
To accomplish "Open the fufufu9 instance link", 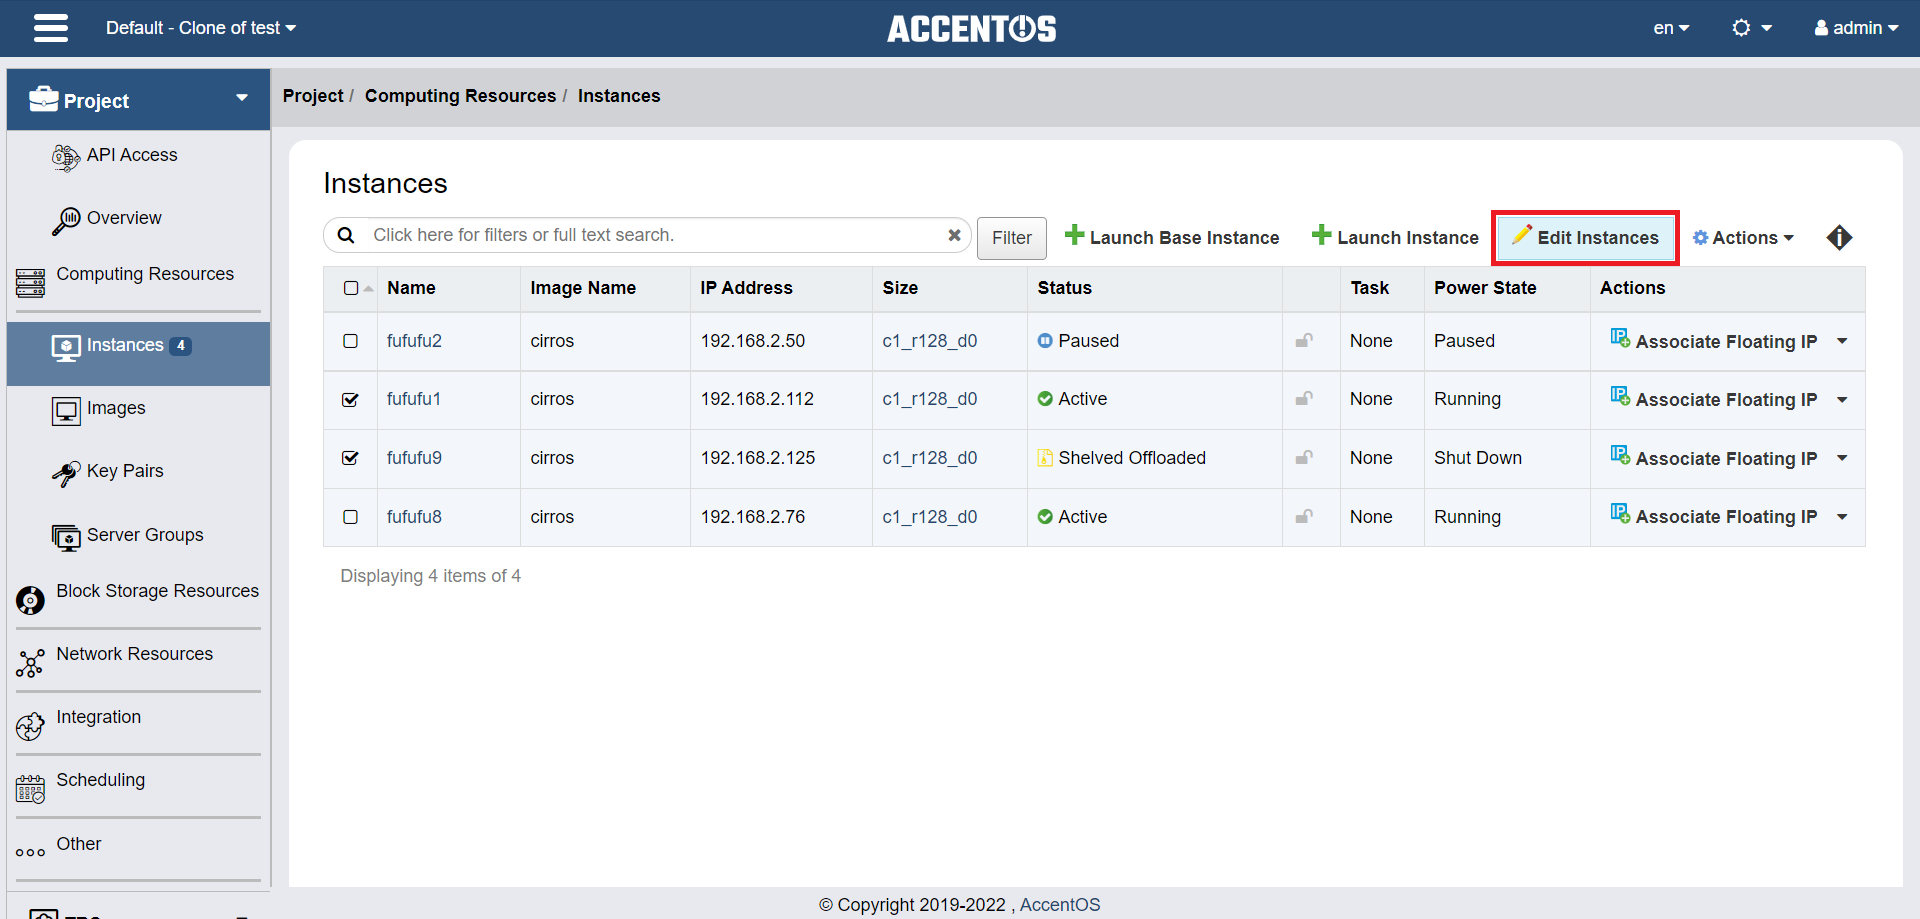I will point(414,458).
